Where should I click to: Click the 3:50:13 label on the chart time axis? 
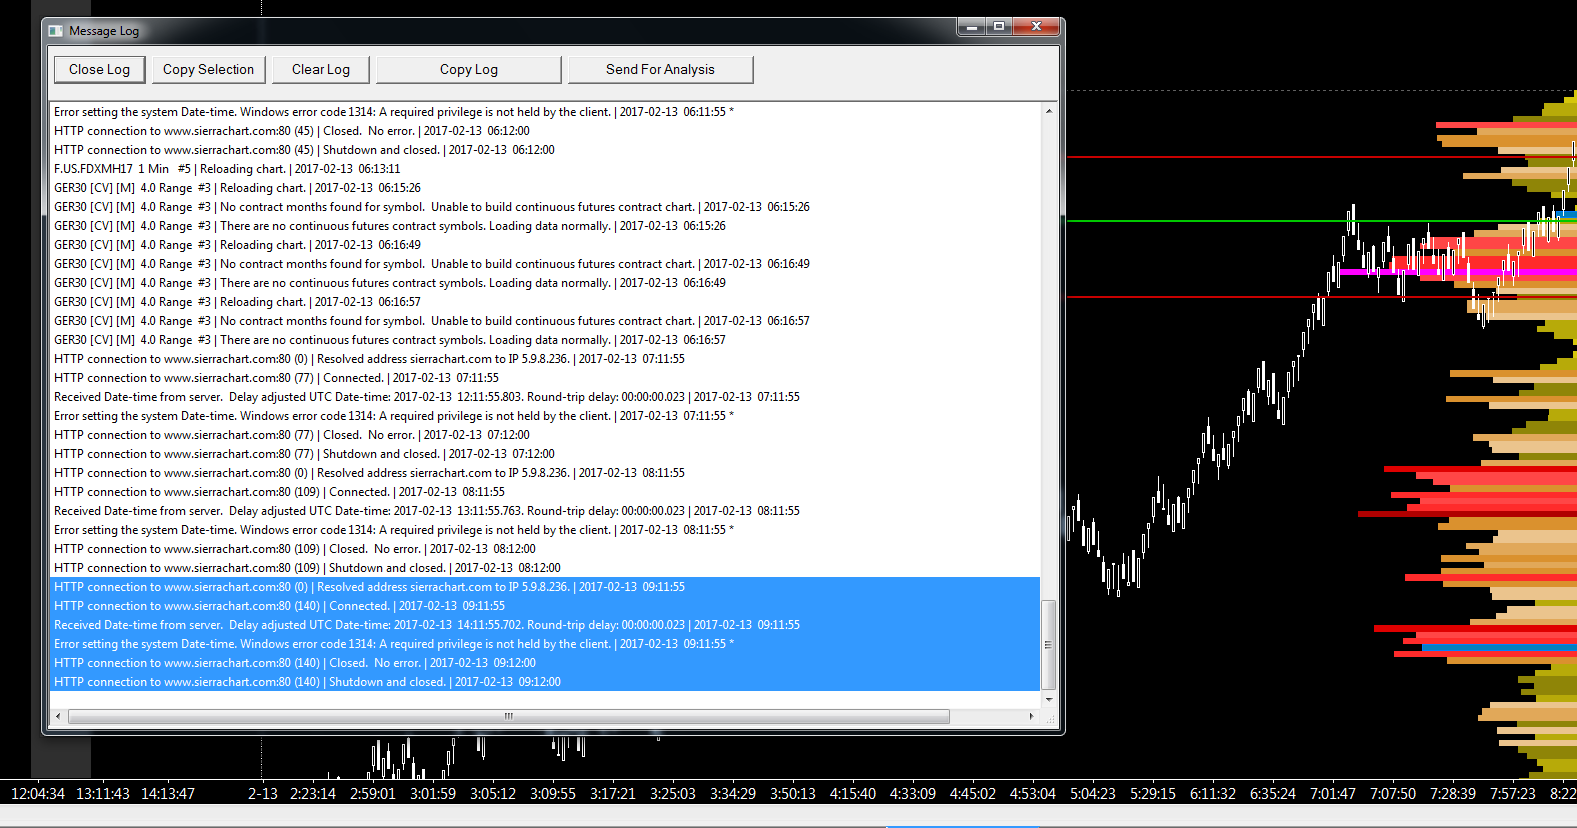pos(793,794)
